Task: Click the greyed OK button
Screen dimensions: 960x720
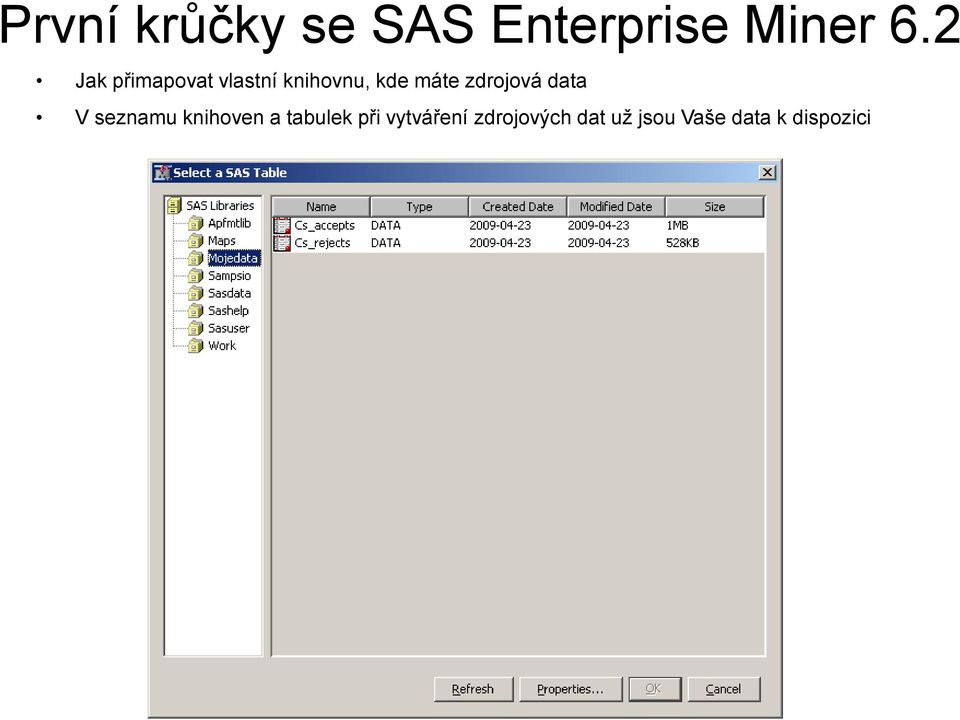Action: (x=654, y=689)
